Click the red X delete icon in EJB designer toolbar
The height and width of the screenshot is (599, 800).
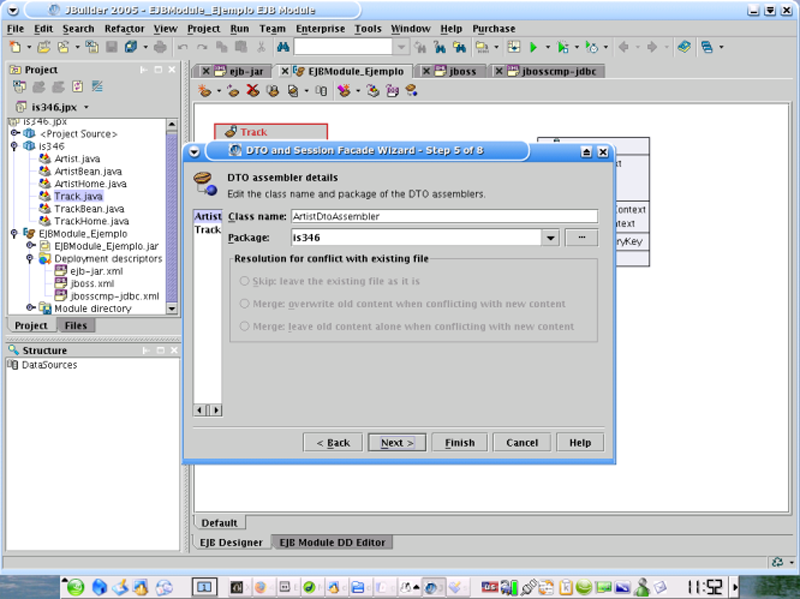[251, 91]
